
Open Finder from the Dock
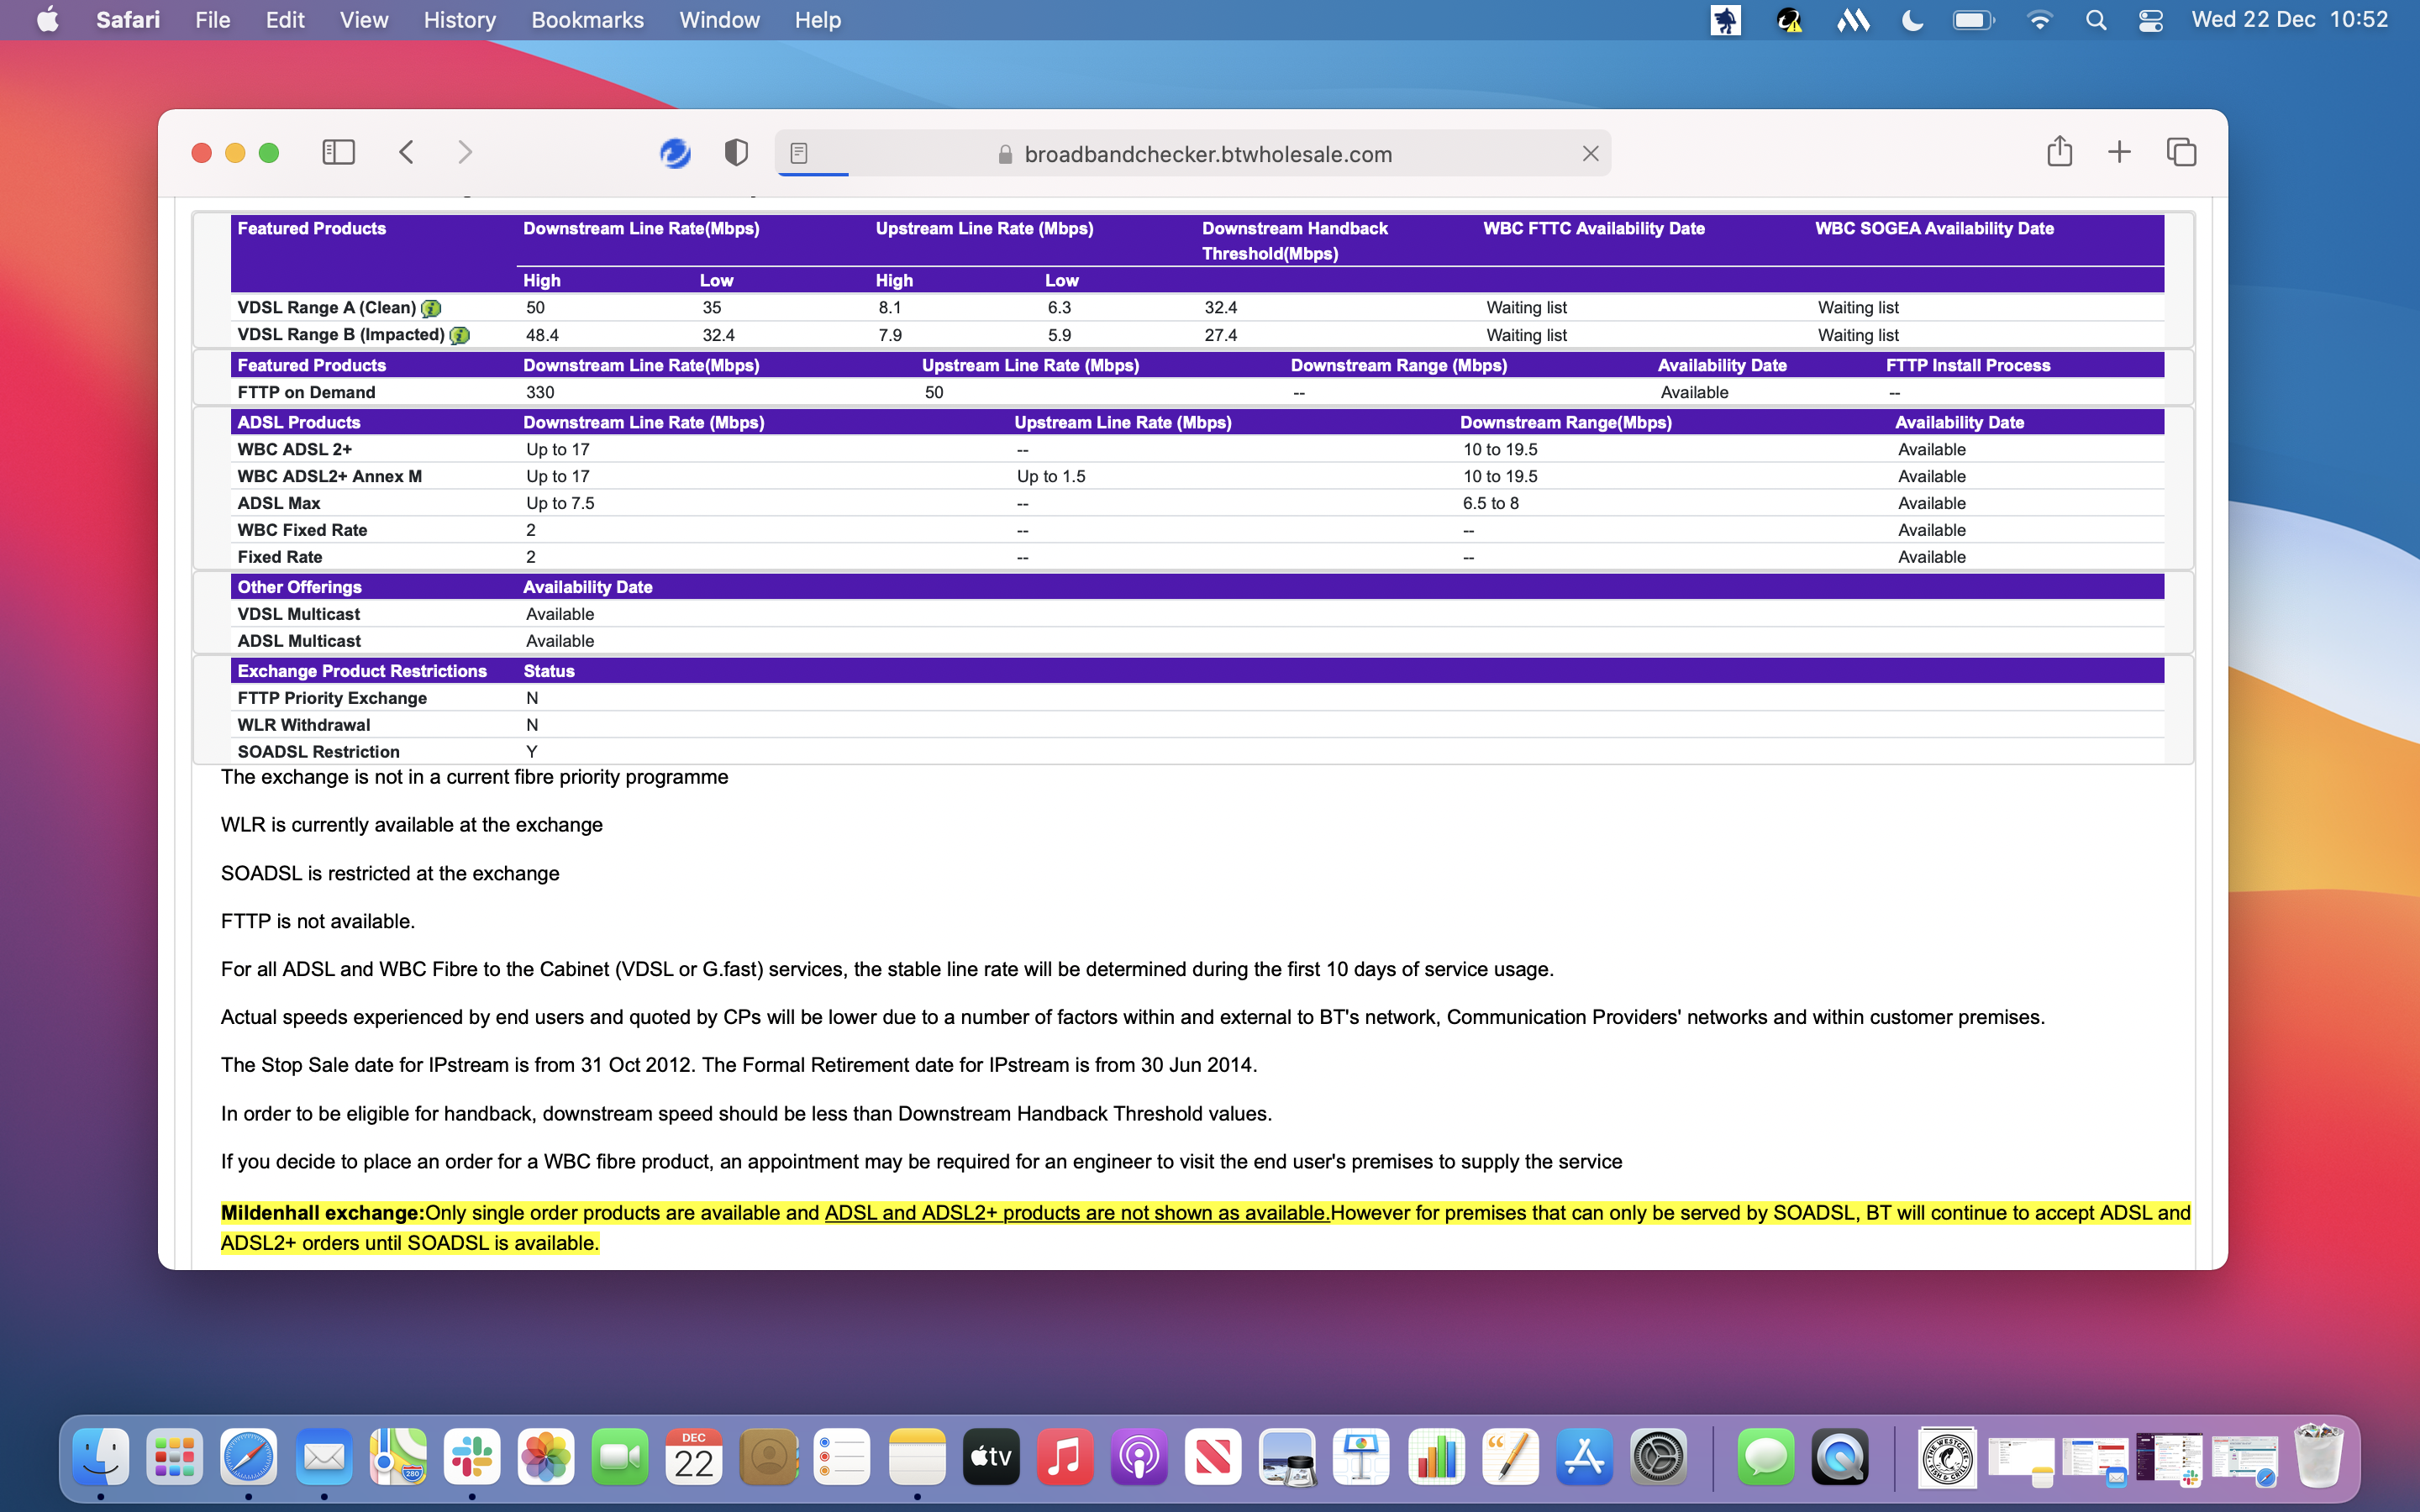pyautogui.click(x=101, y=1456)
